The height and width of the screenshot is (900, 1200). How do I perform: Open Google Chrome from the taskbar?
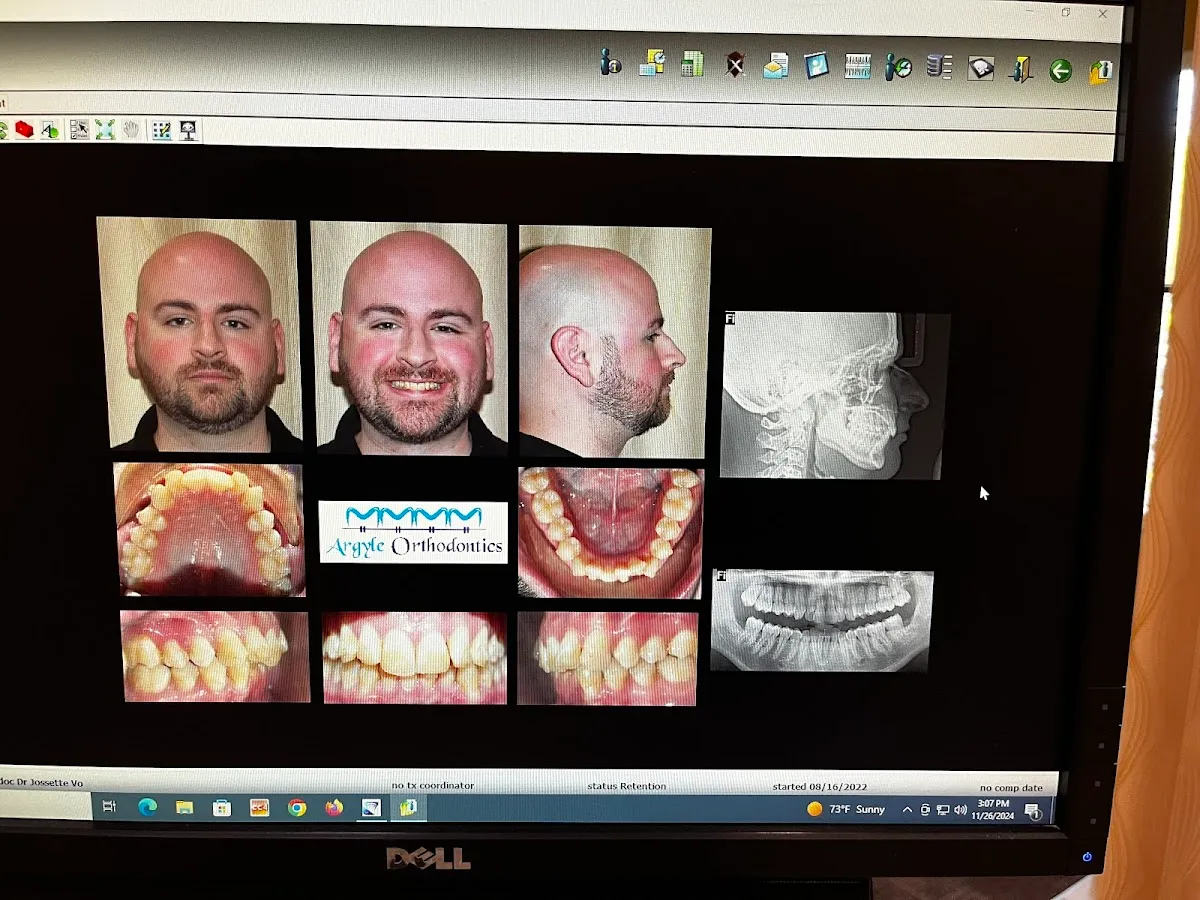[x=297, y=806]
